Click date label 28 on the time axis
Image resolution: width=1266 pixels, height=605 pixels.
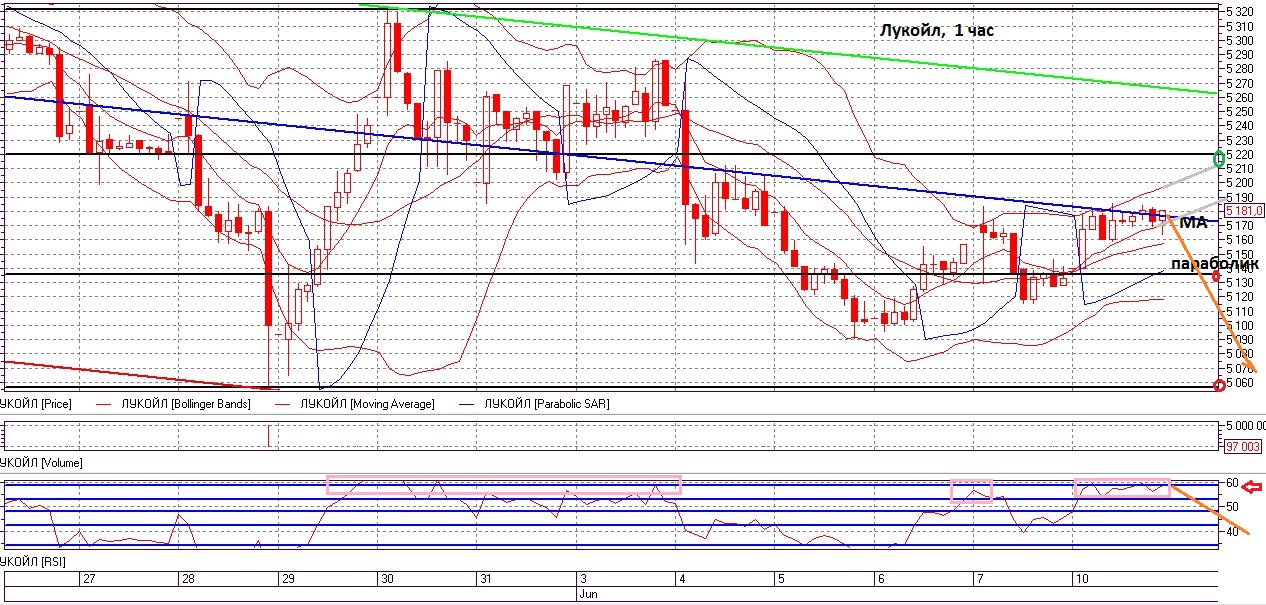click(x=189, y=579)
